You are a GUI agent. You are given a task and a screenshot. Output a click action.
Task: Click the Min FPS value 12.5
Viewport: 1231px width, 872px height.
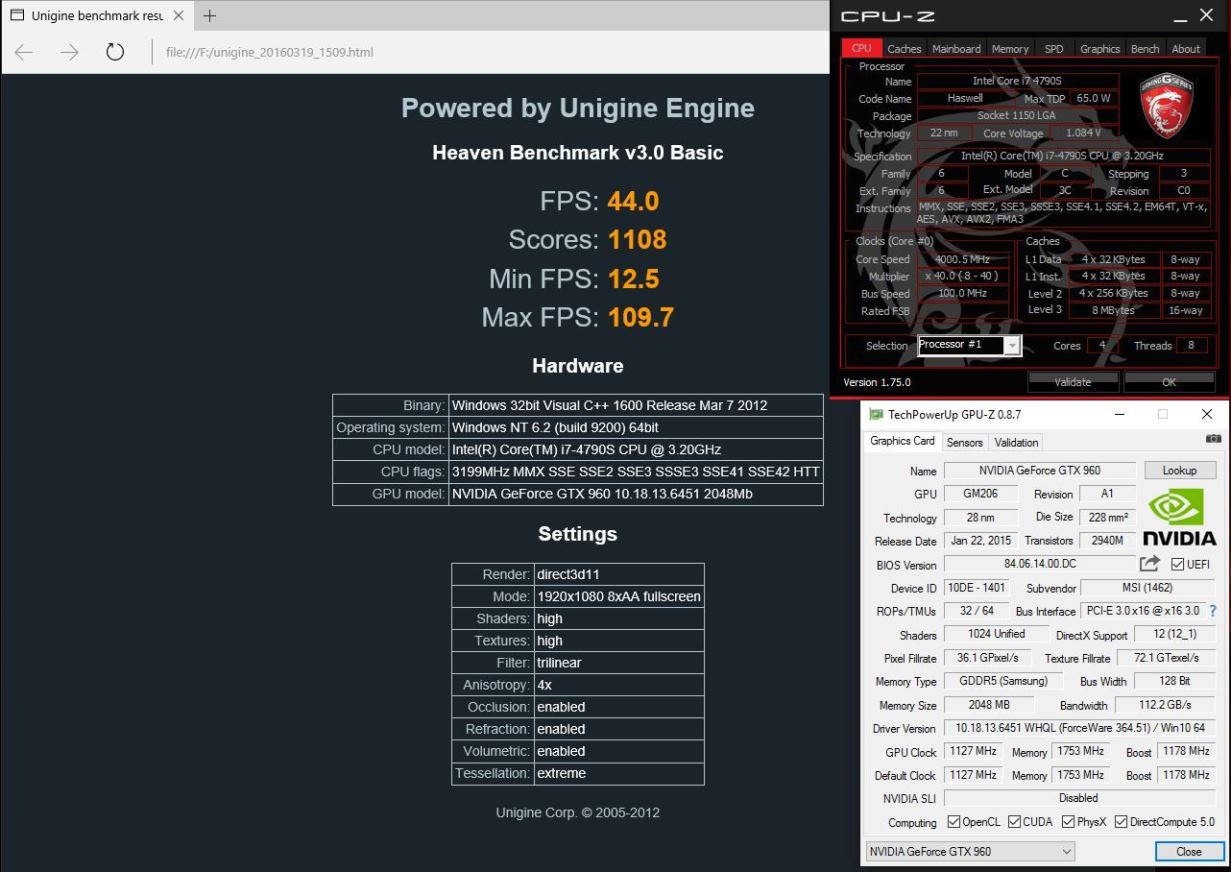point(633,279)
